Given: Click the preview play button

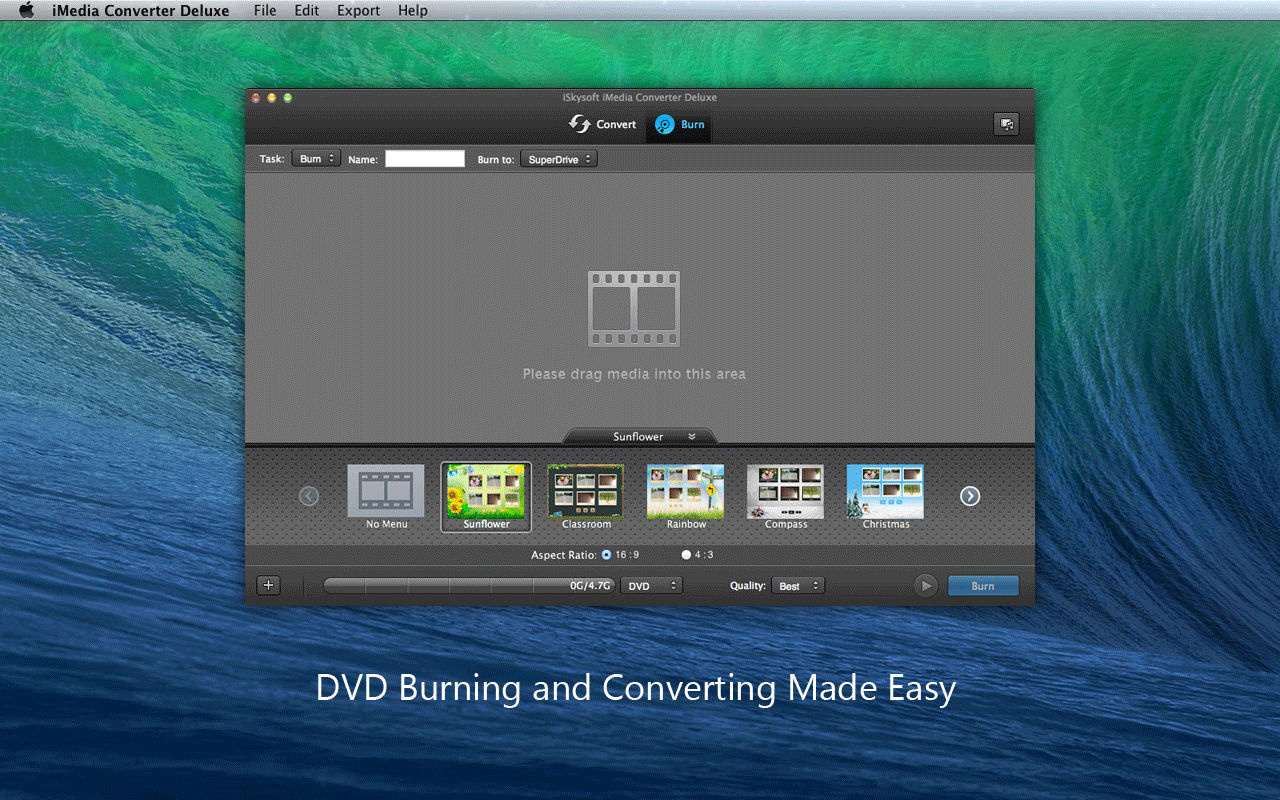Looking at the screenshot, I should [x=926, y=586].
